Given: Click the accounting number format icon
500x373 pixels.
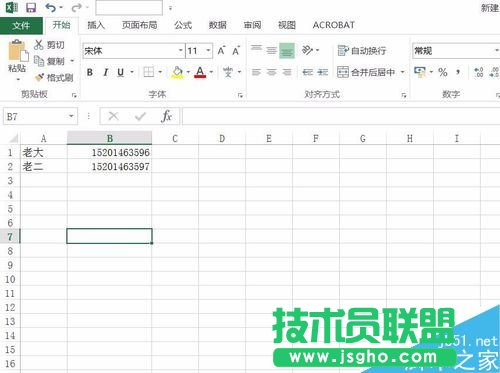Looking at the screenshot, I should [419, 72].
